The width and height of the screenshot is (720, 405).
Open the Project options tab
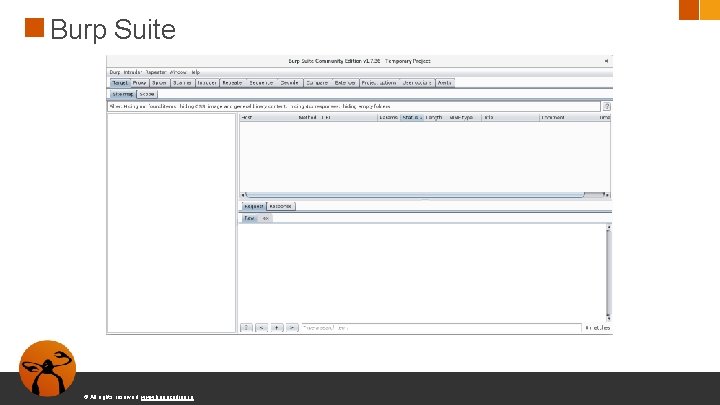[379, 83]
